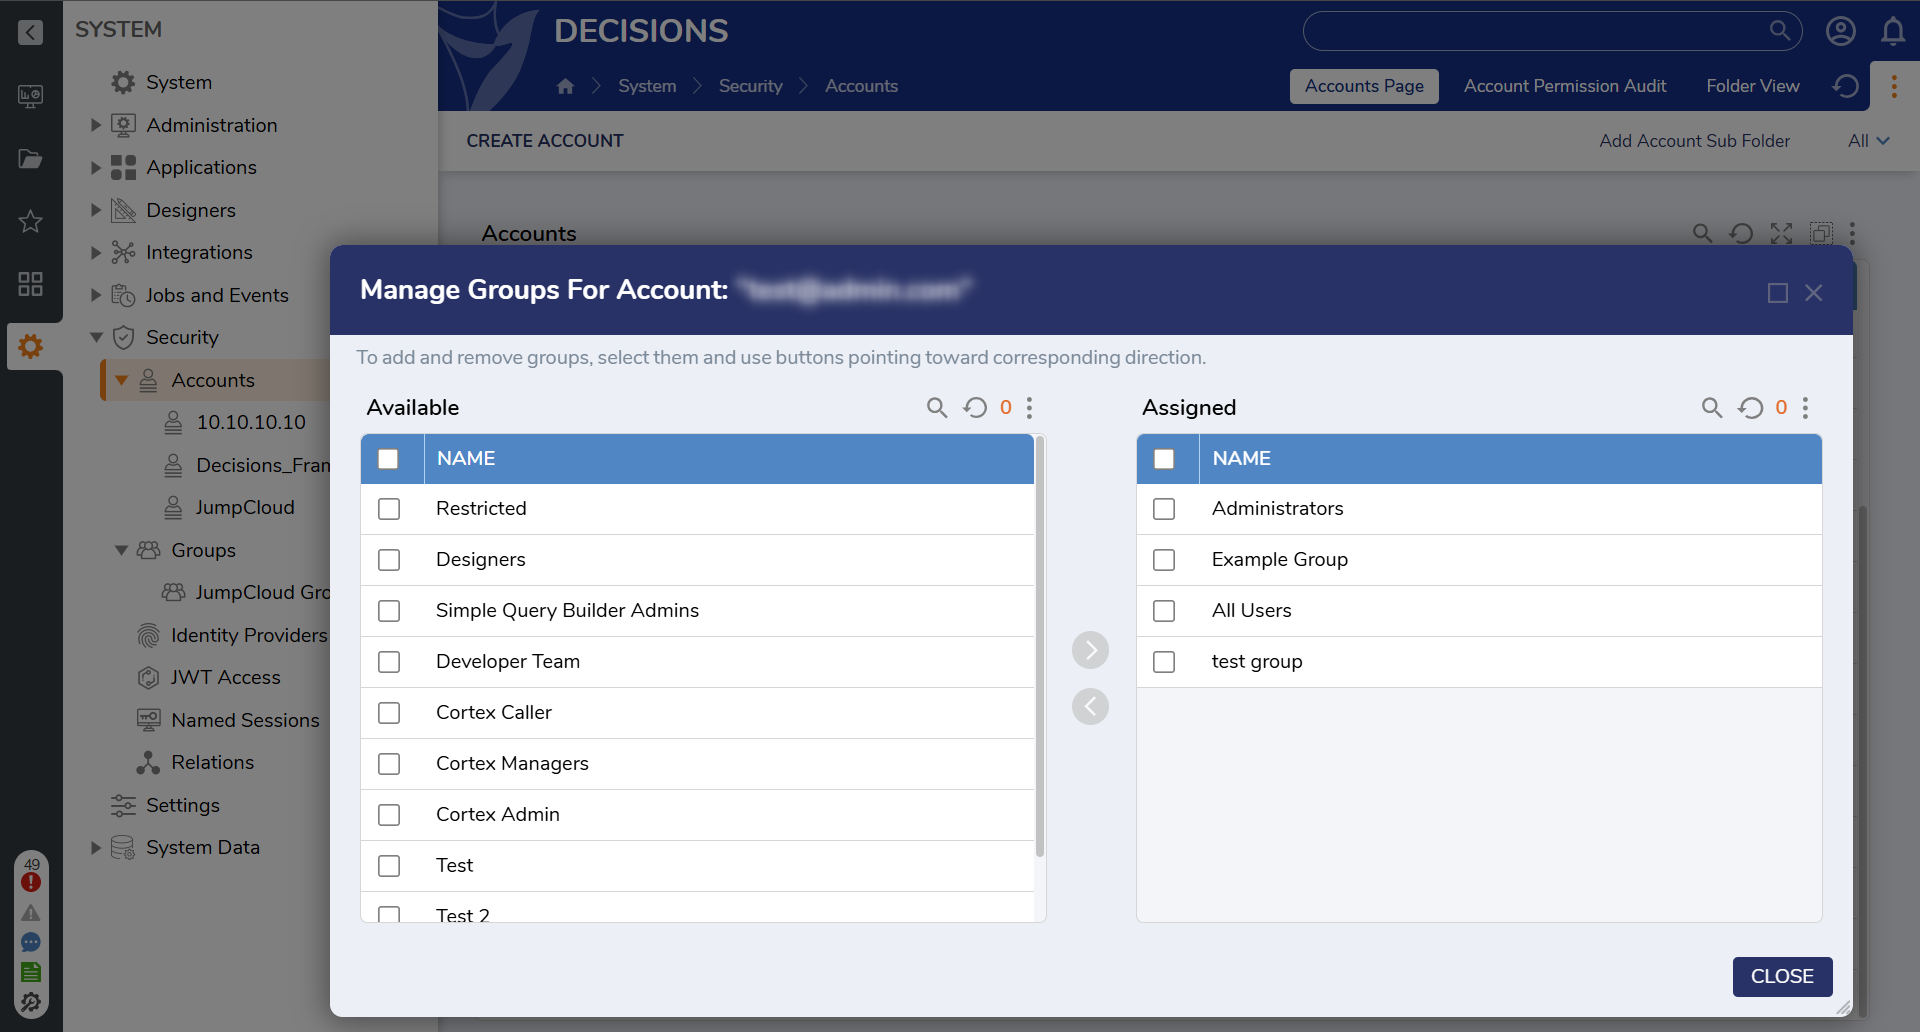This screenshot has width=1920, height=1032.
Task: Open the Assigned panel three-dot menu
Action: (1805, 408)
